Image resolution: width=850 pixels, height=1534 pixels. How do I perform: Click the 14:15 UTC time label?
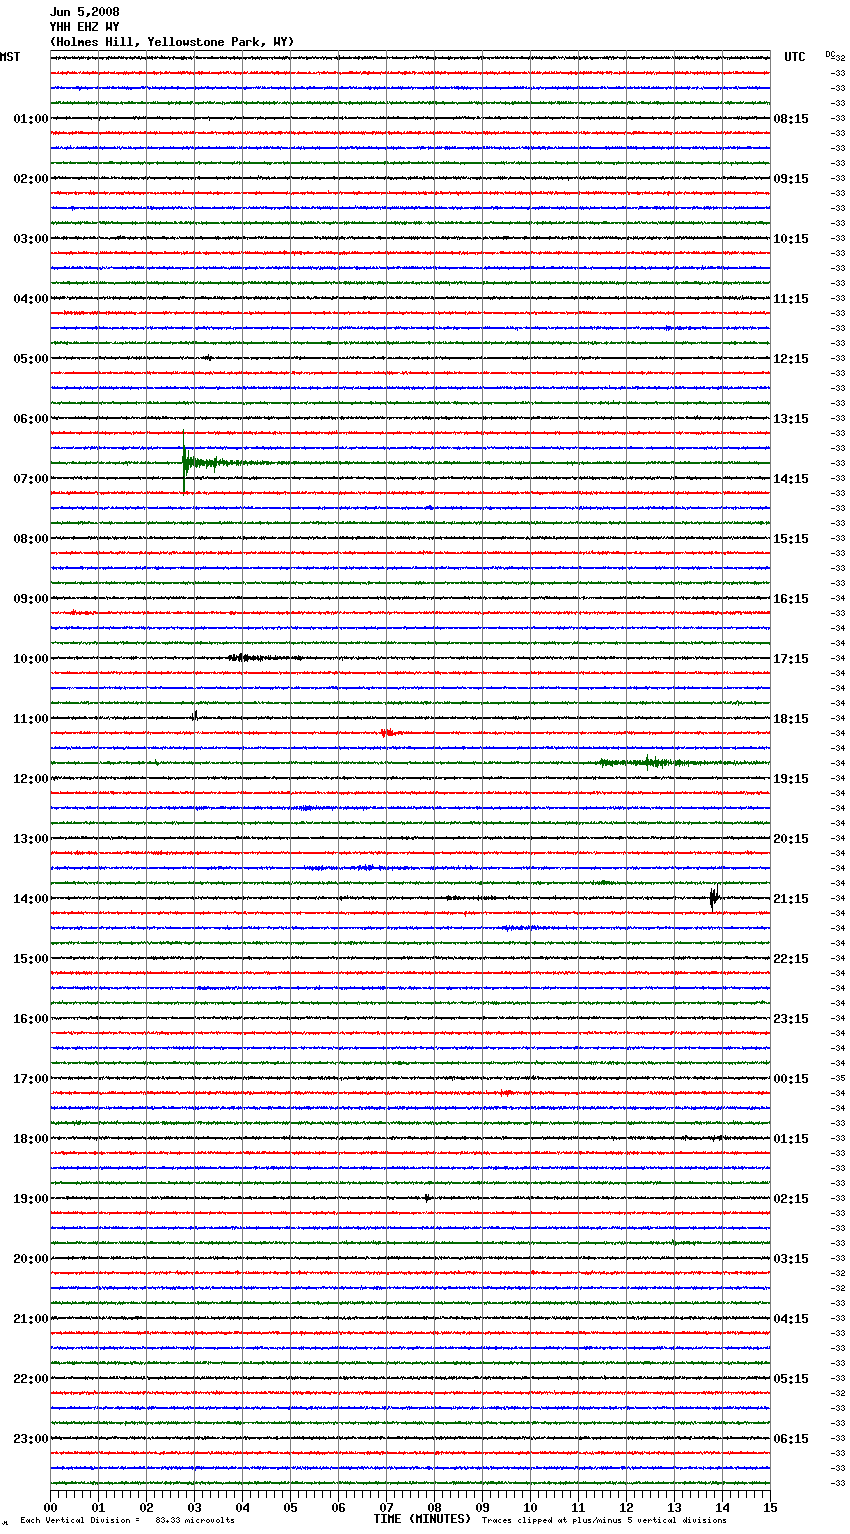coord(791,479)
